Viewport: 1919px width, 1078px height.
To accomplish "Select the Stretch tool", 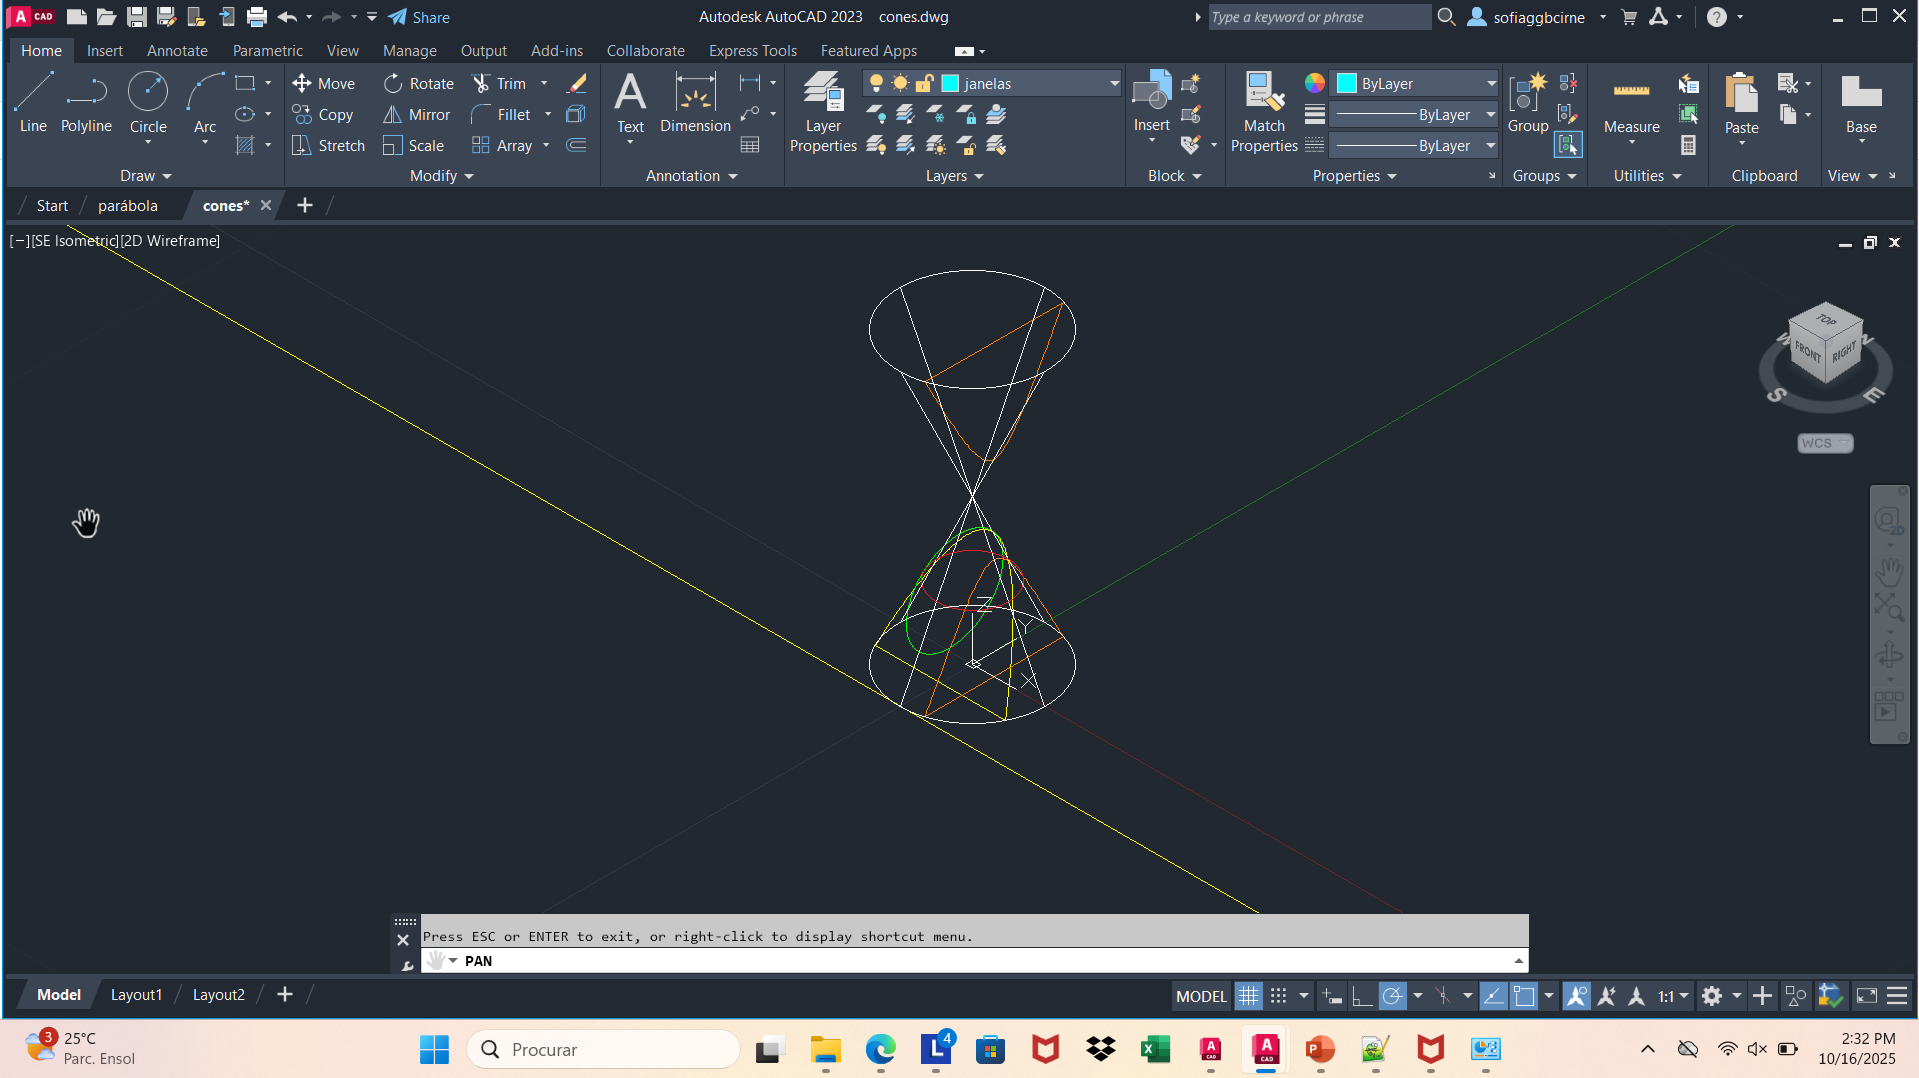I will point(329,146).
